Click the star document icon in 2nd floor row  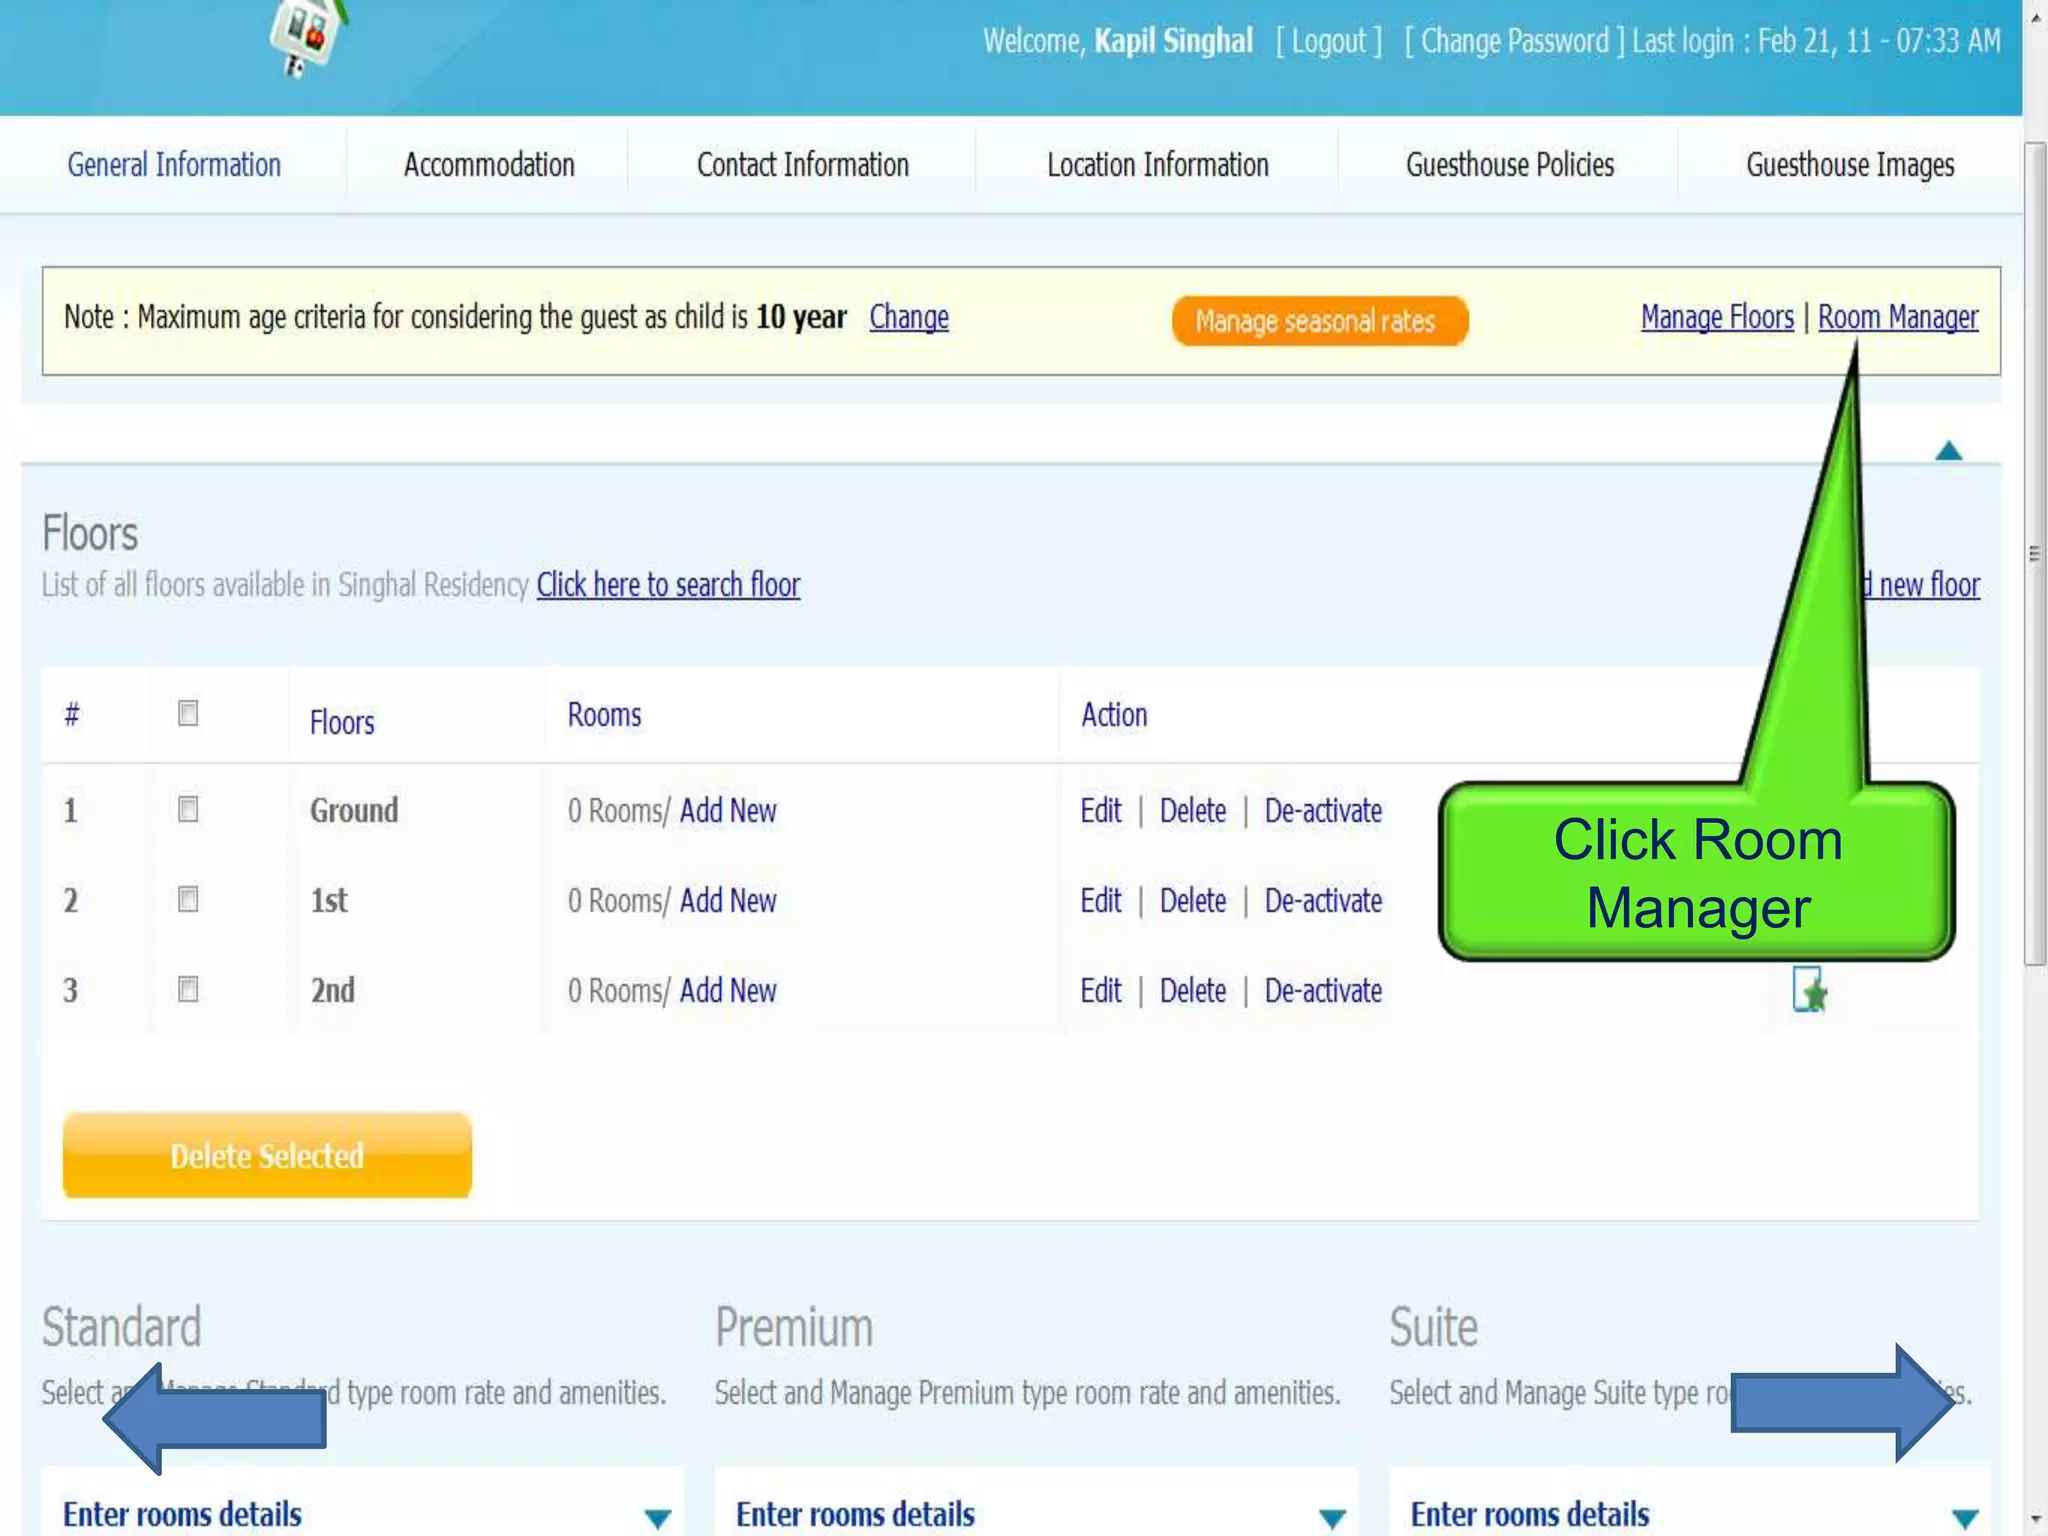[1810, 990]
